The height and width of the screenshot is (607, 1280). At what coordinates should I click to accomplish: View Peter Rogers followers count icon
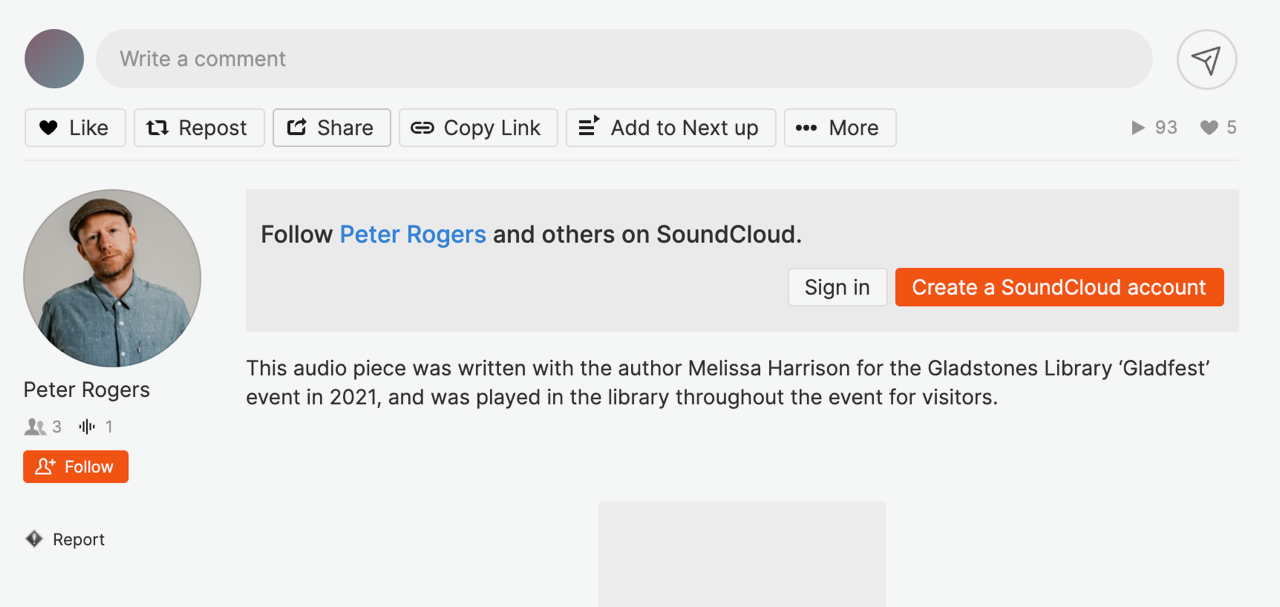(x=35, y=427)
